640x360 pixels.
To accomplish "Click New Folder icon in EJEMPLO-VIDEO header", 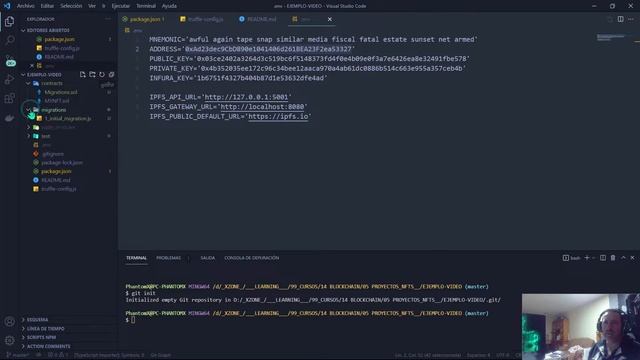I will coord(92,74).
